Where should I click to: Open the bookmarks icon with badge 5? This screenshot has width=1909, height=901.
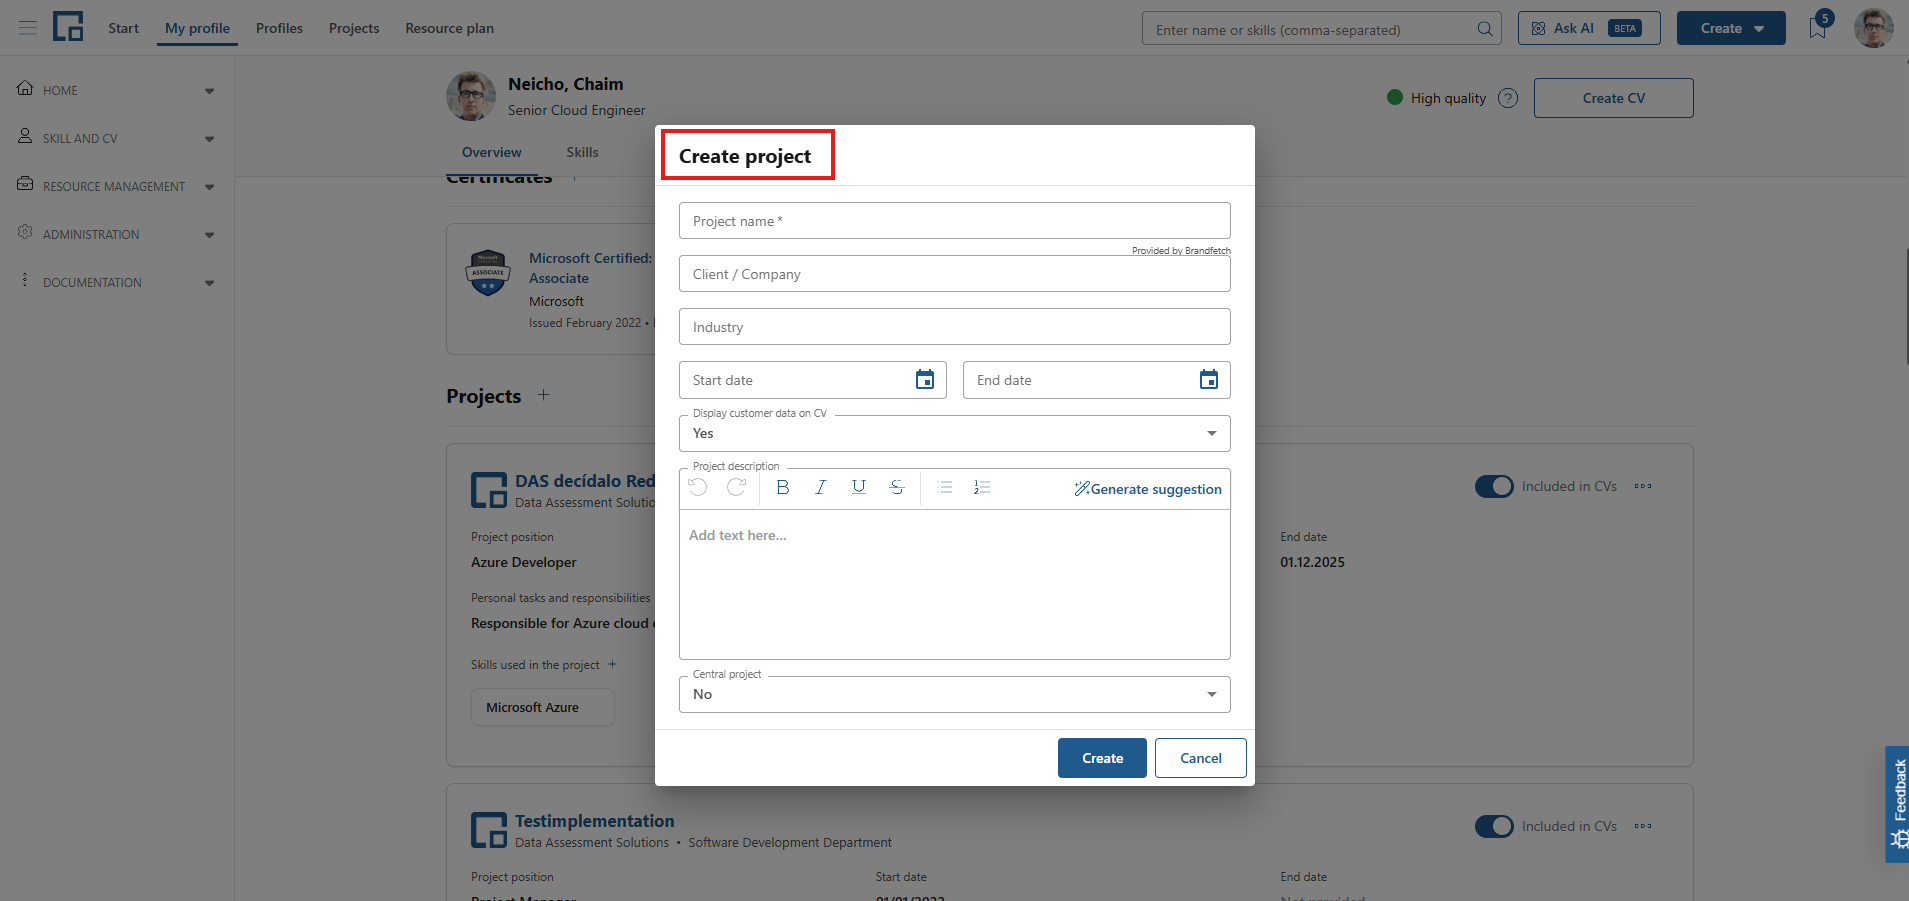[x=1818, y=28]
